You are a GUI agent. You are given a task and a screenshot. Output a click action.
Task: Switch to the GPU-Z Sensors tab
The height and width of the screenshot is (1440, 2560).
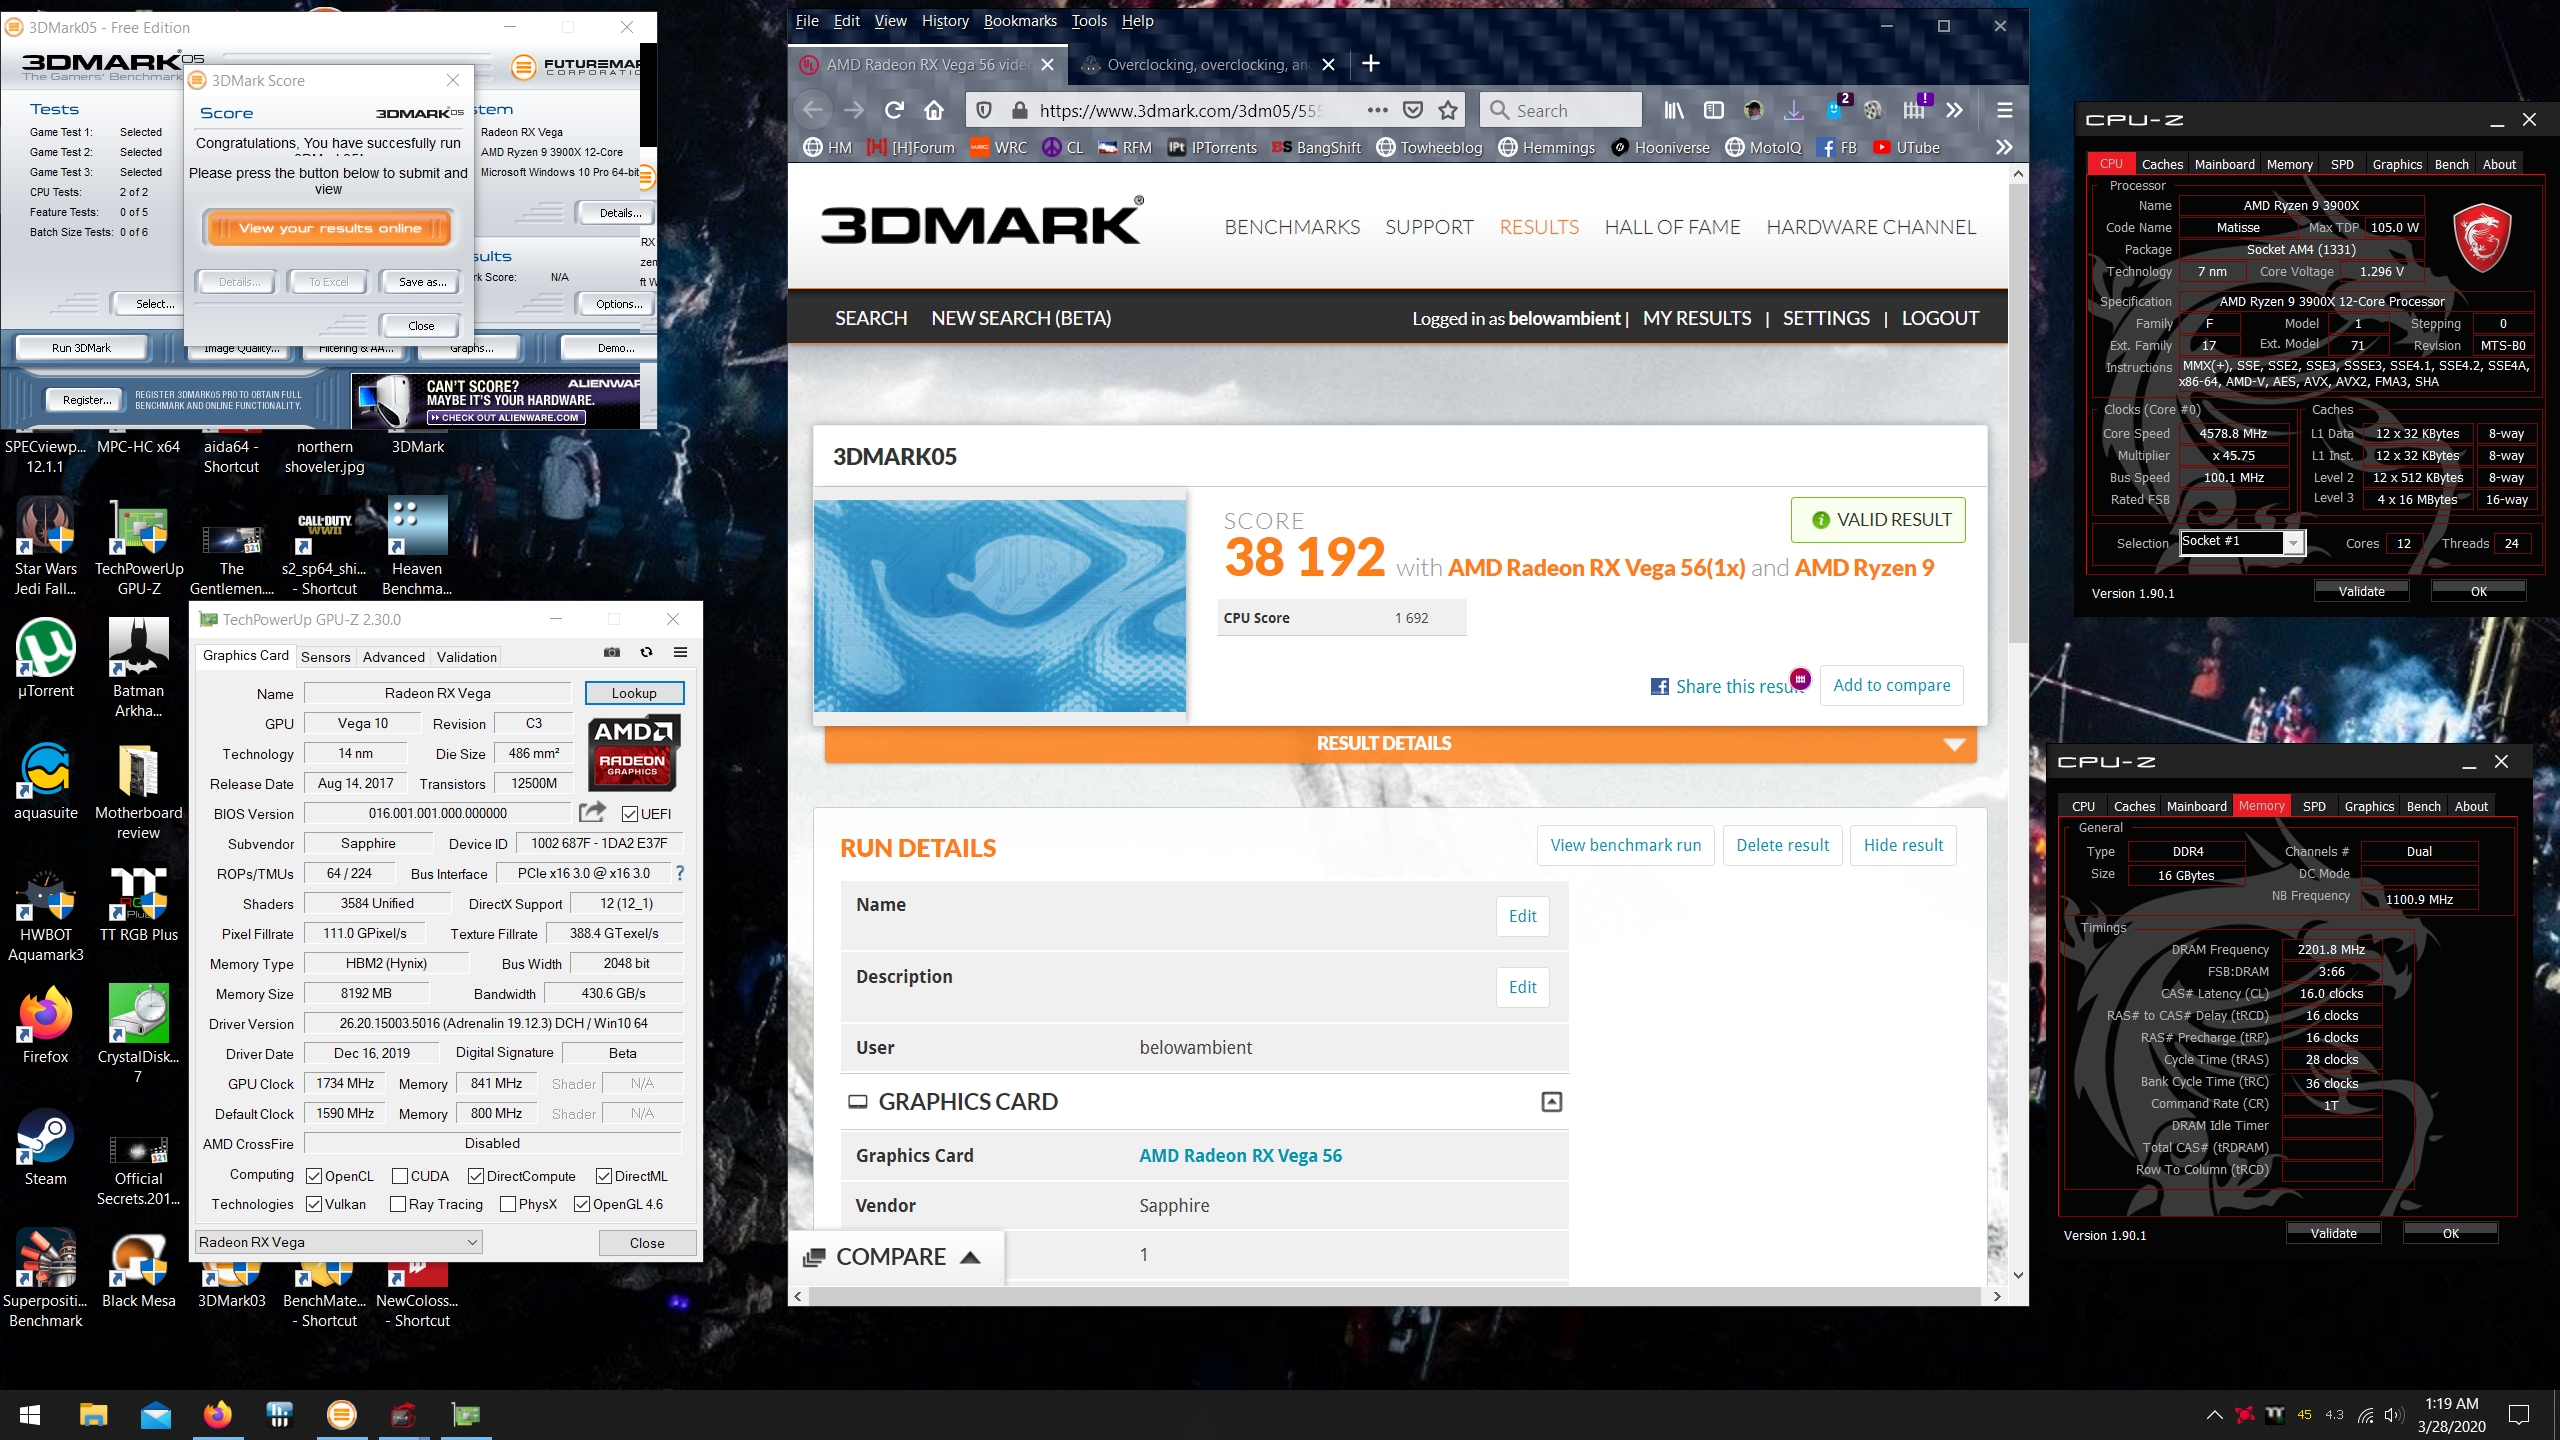(x=325, y=657)
